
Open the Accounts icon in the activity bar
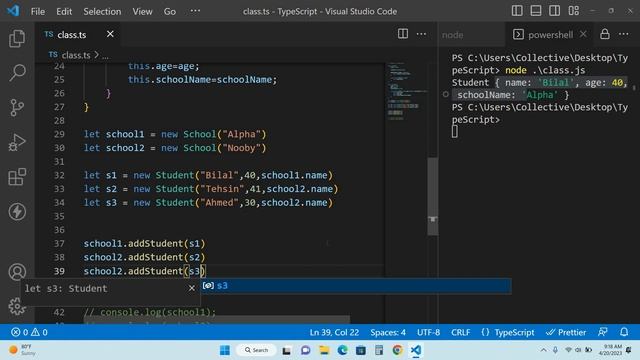pos(17,272)
